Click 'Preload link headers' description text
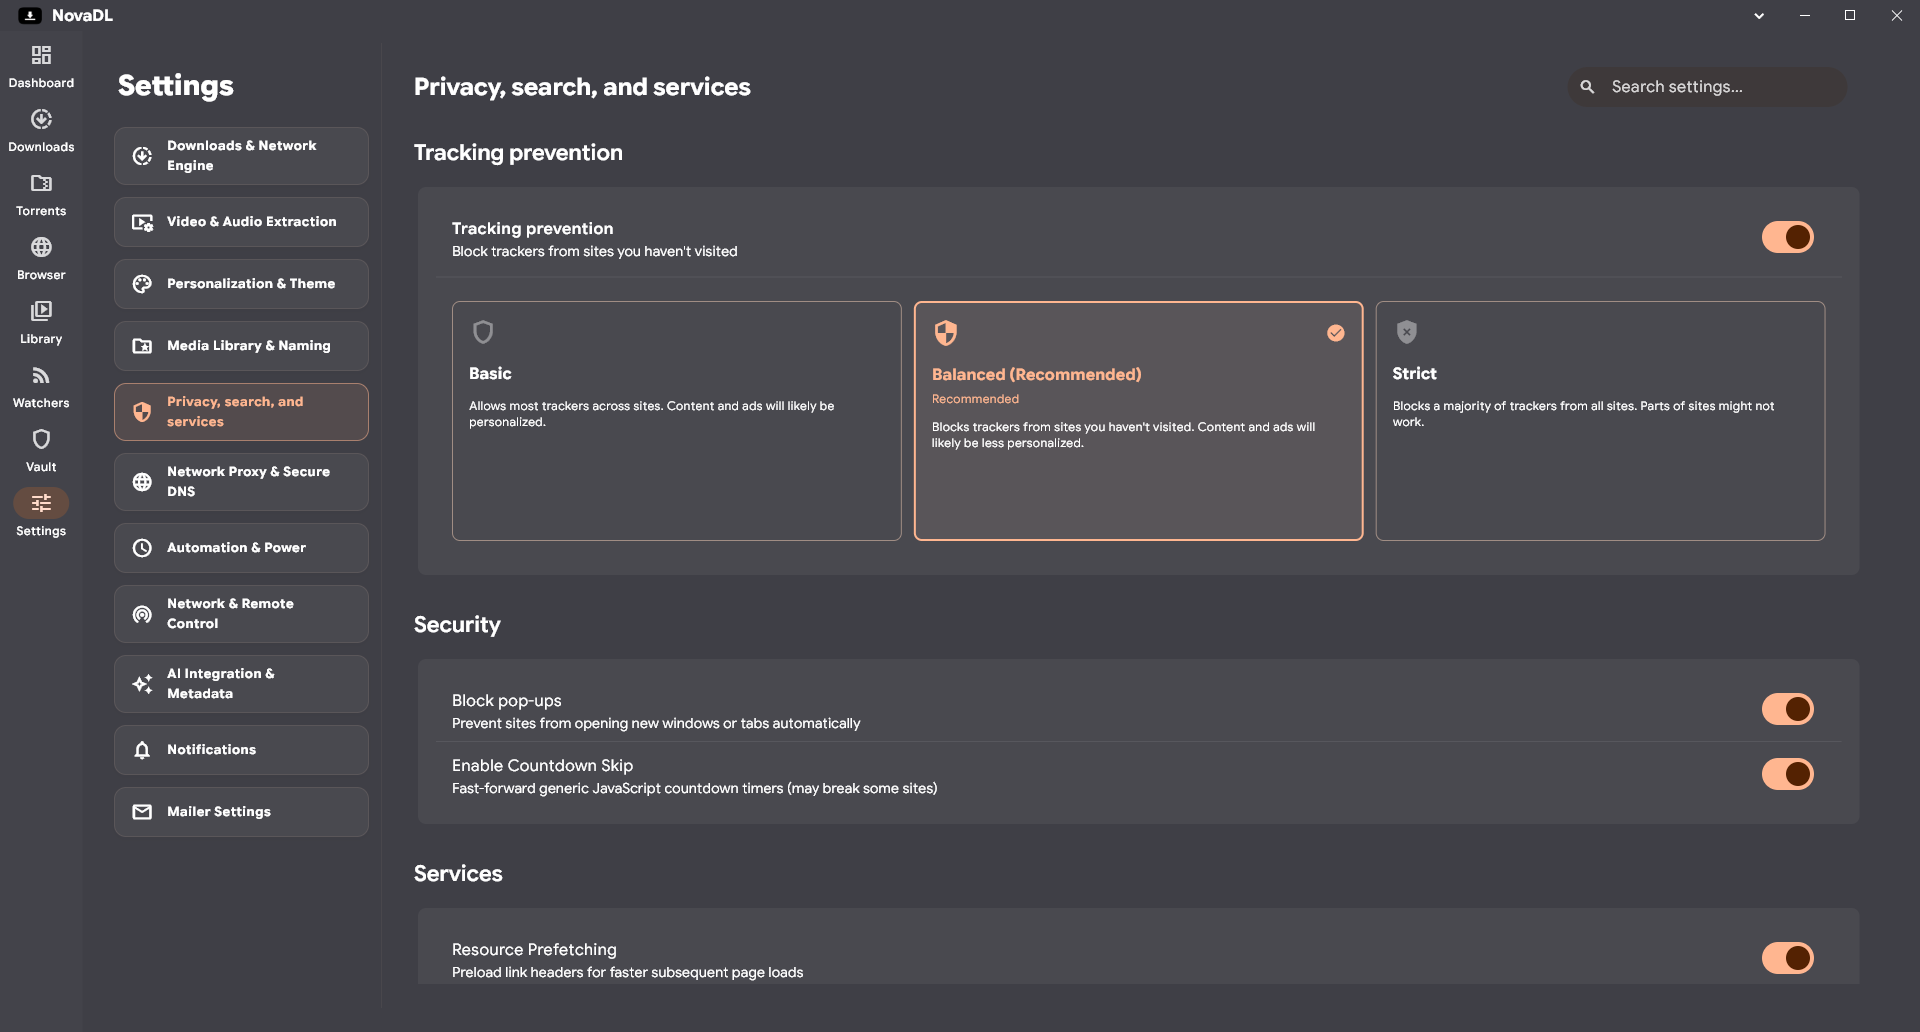 [627, 973]
